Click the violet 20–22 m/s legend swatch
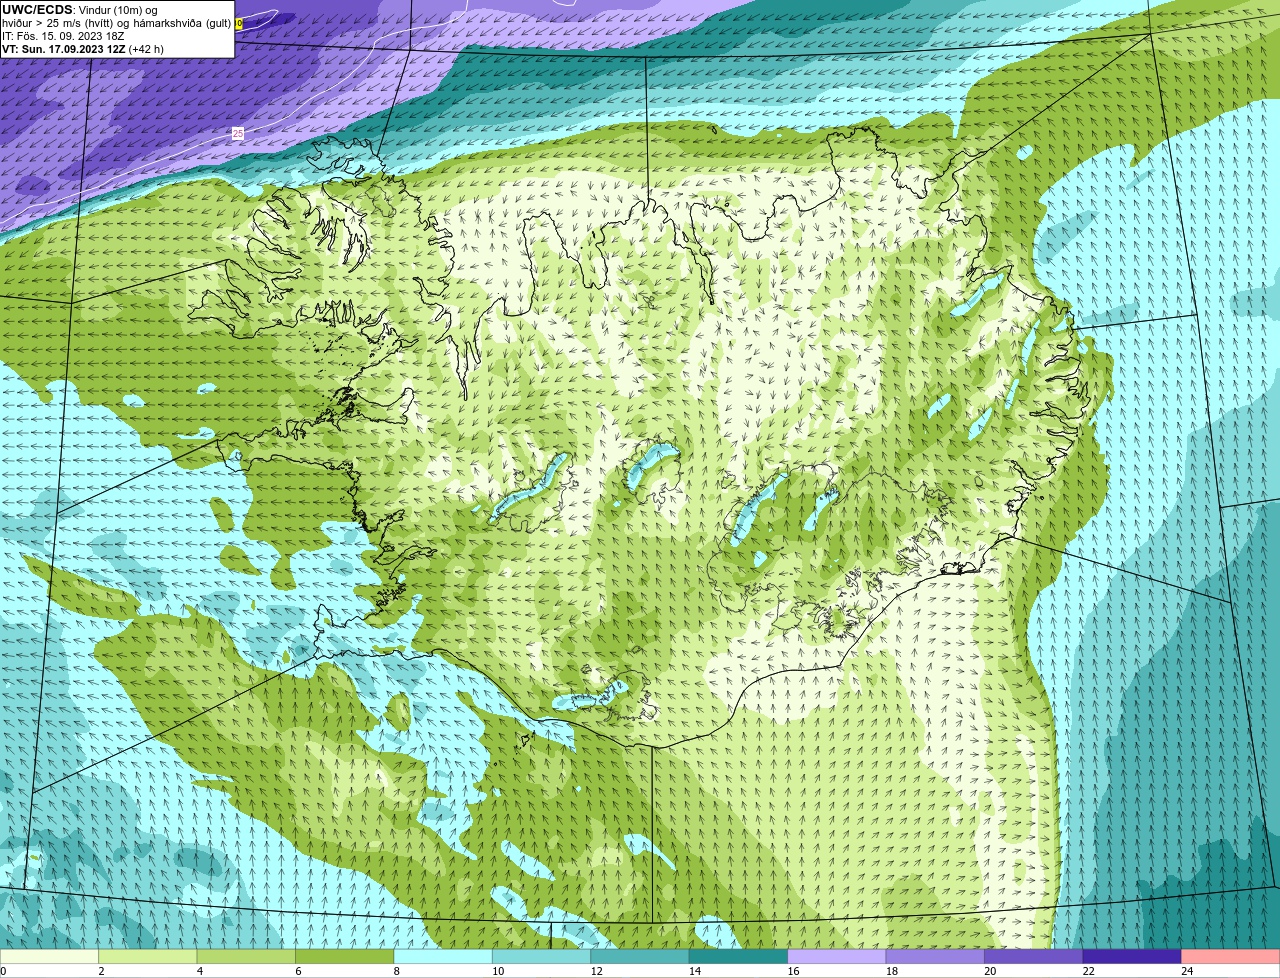 [x=1034, y=956]
